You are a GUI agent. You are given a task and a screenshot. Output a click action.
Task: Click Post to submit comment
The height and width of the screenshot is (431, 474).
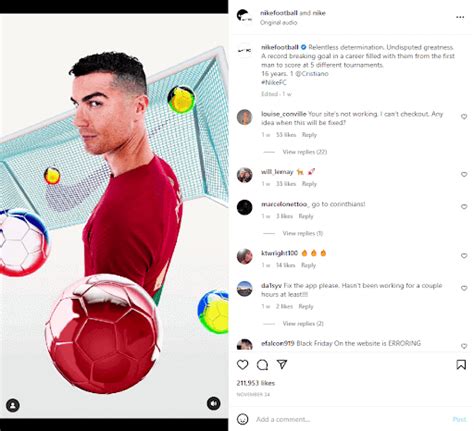tap(459, 419)
